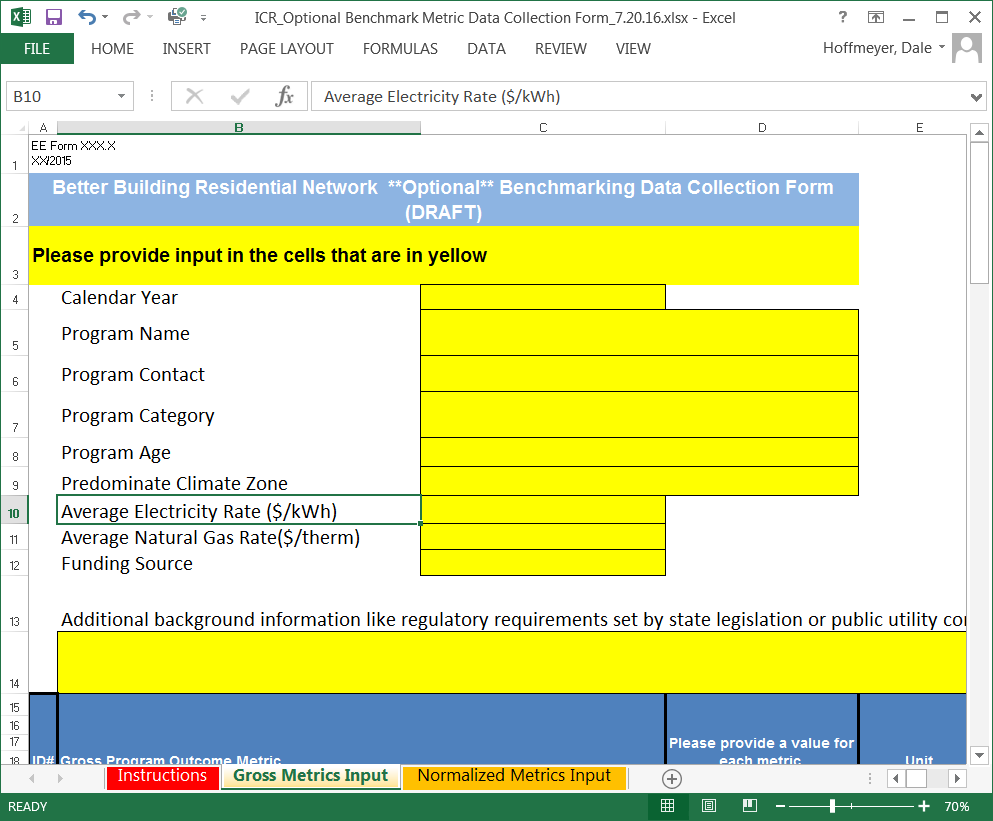Image resolution: width=993 pixels, height=821 pixels.
Task: Switch to Page Break Preview icon
Action: (750, 806)
